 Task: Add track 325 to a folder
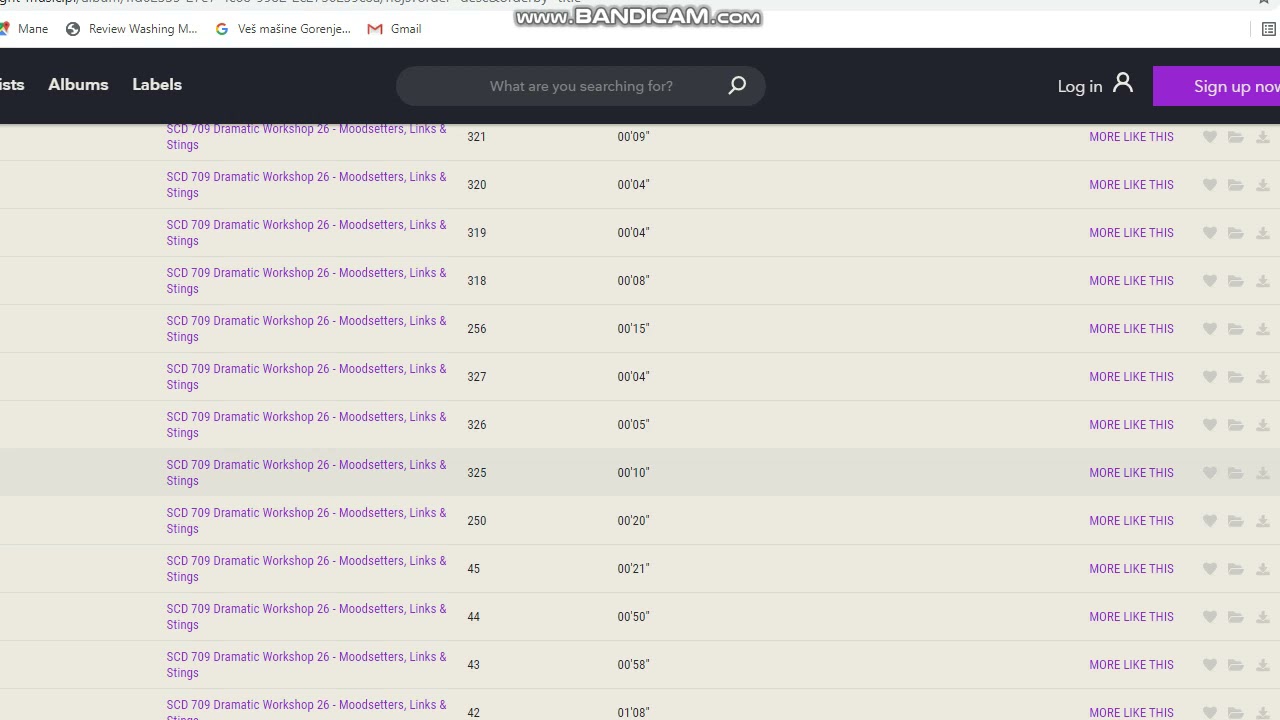point(1236,473)
